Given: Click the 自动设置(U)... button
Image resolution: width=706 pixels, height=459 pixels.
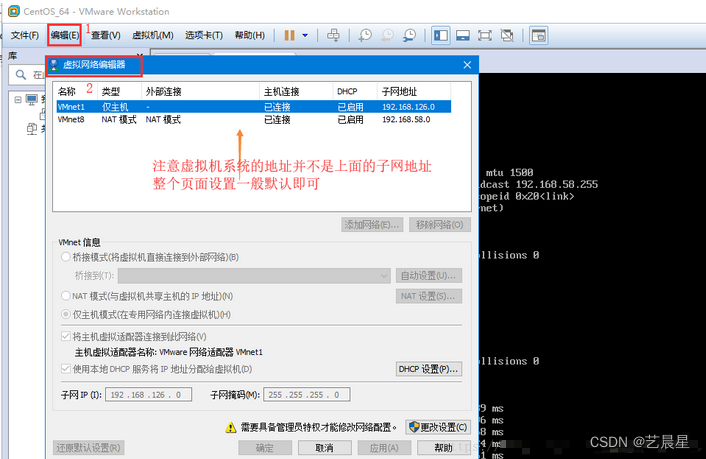Looking at the screenshot, I should [x=429, y=276].
